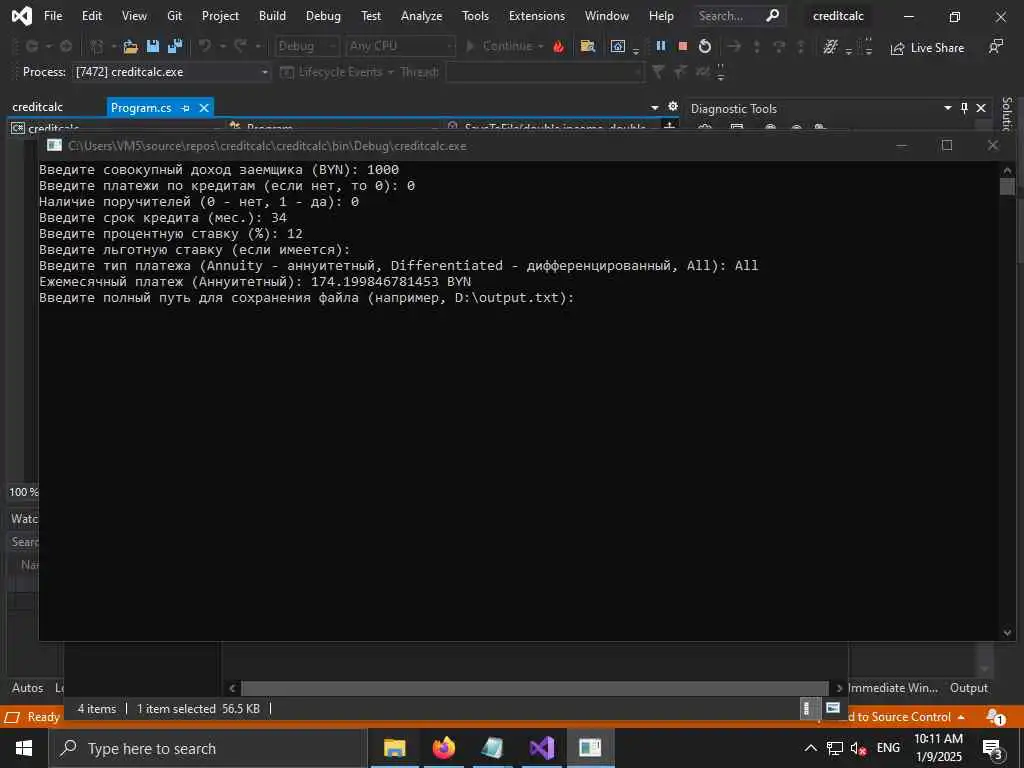
Task: Click Show Next Statement arrow icon
Action: point(734,46)
